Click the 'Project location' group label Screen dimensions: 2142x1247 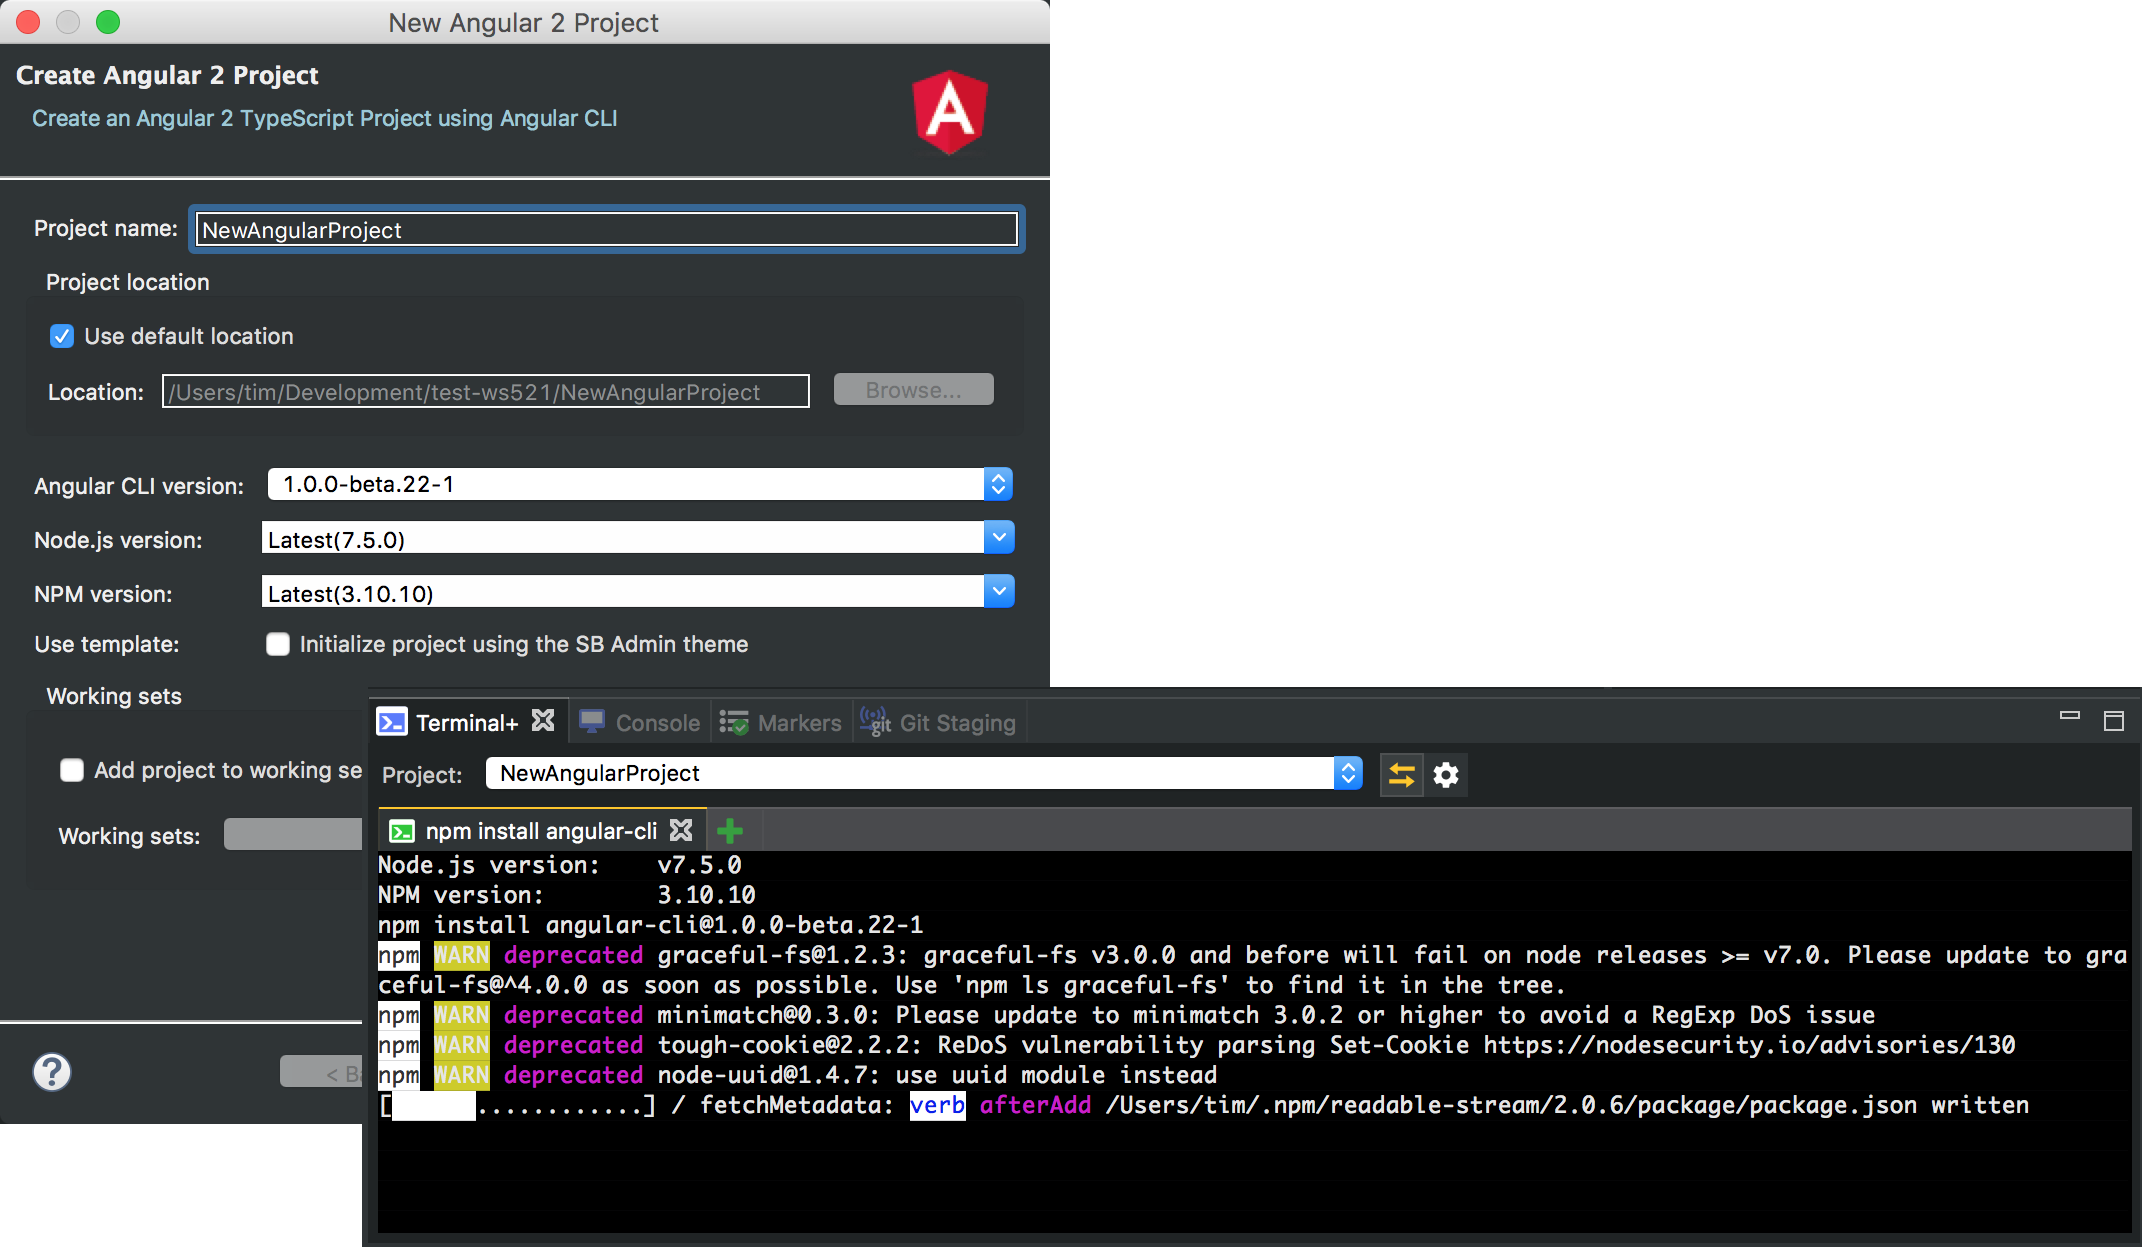(x=127, y=282)
